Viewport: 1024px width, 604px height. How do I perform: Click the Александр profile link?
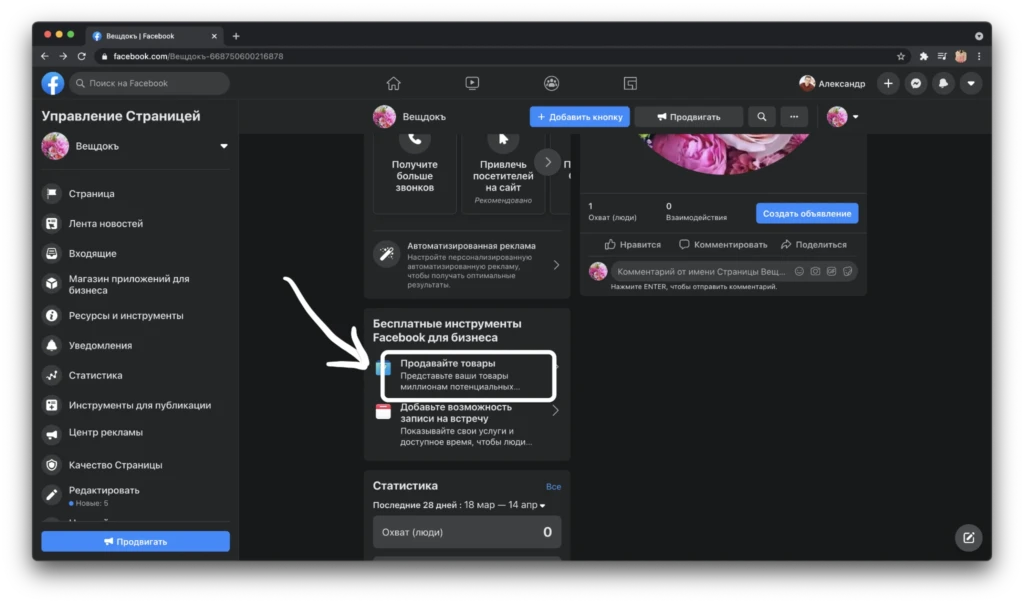832,84
